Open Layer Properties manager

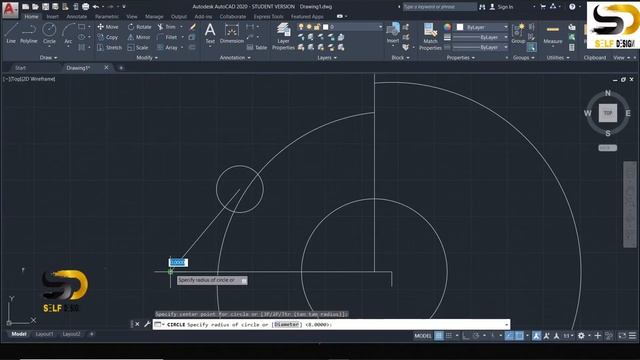click(283, 36)
